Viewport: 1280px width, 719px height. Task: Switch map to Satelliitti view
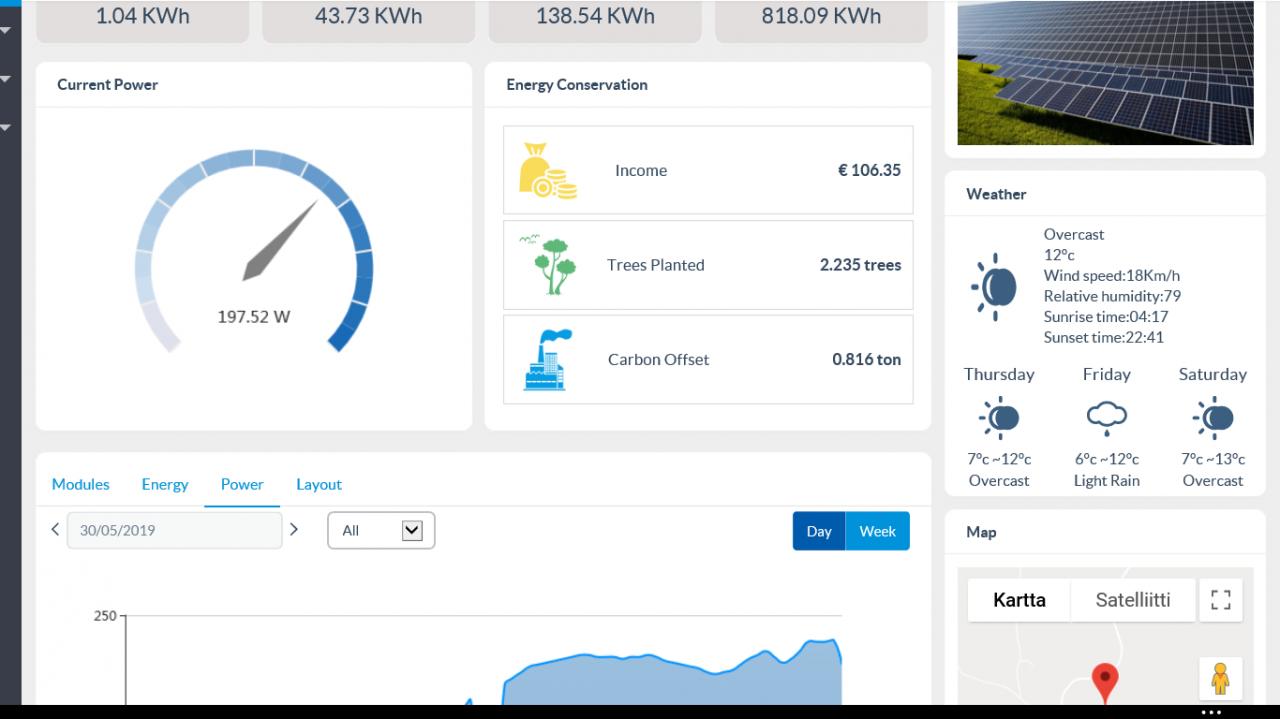click(1133, 600)
